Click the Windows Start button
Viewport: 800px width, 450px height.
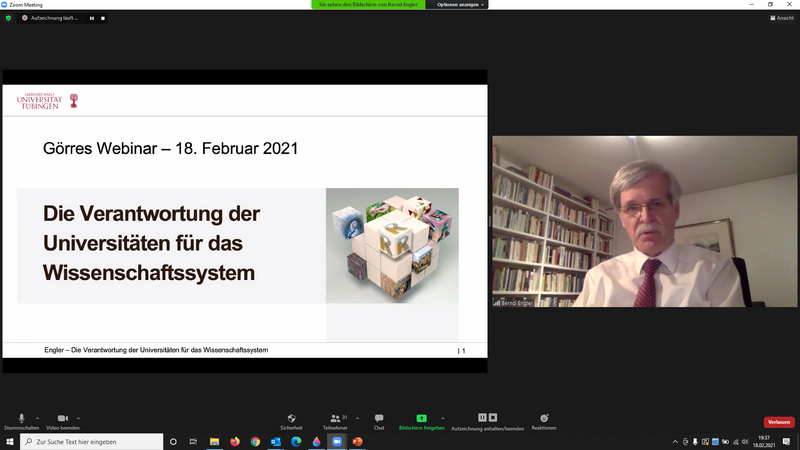[x=9, y=441]
